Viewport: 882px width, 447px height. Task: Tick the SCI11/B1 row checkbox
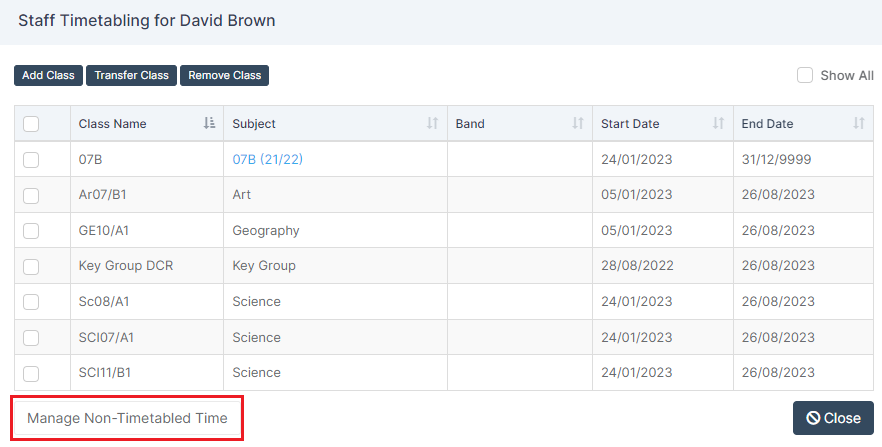(31, 373)
